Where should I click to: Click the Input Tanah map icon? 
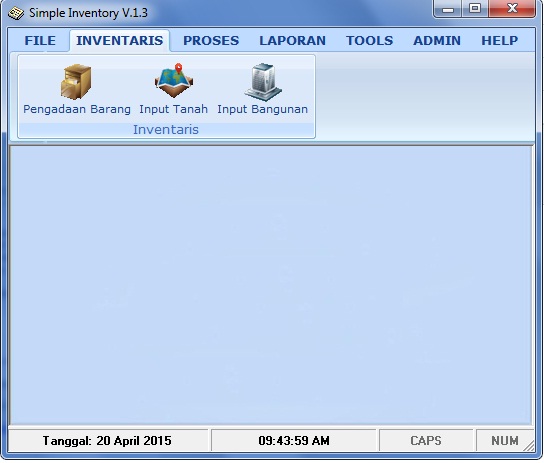[x=174, y=81]
